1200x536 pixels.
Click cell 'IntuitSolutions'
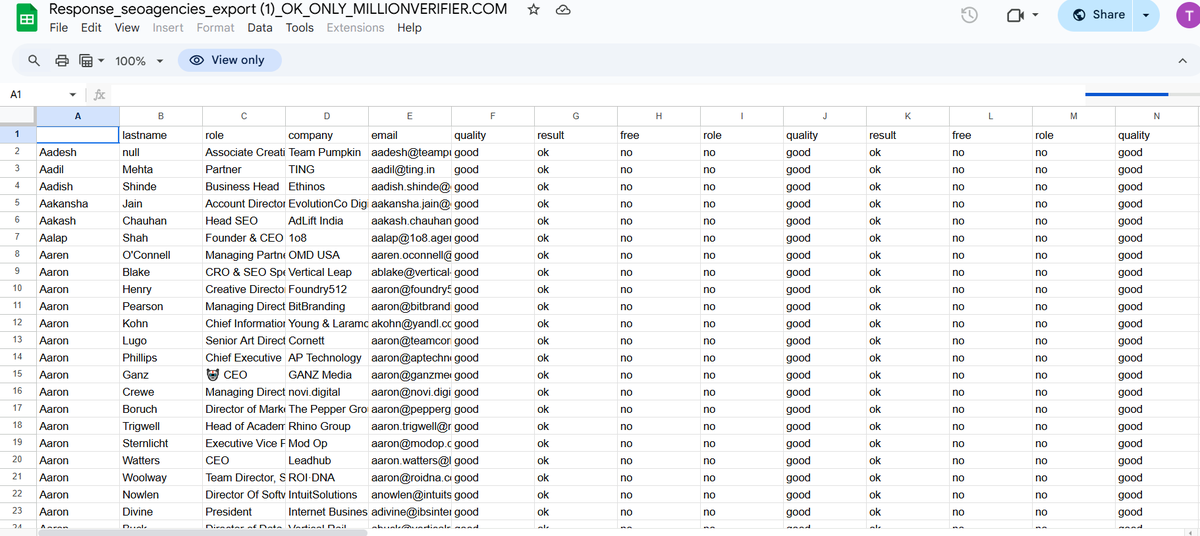coord(326,495)
